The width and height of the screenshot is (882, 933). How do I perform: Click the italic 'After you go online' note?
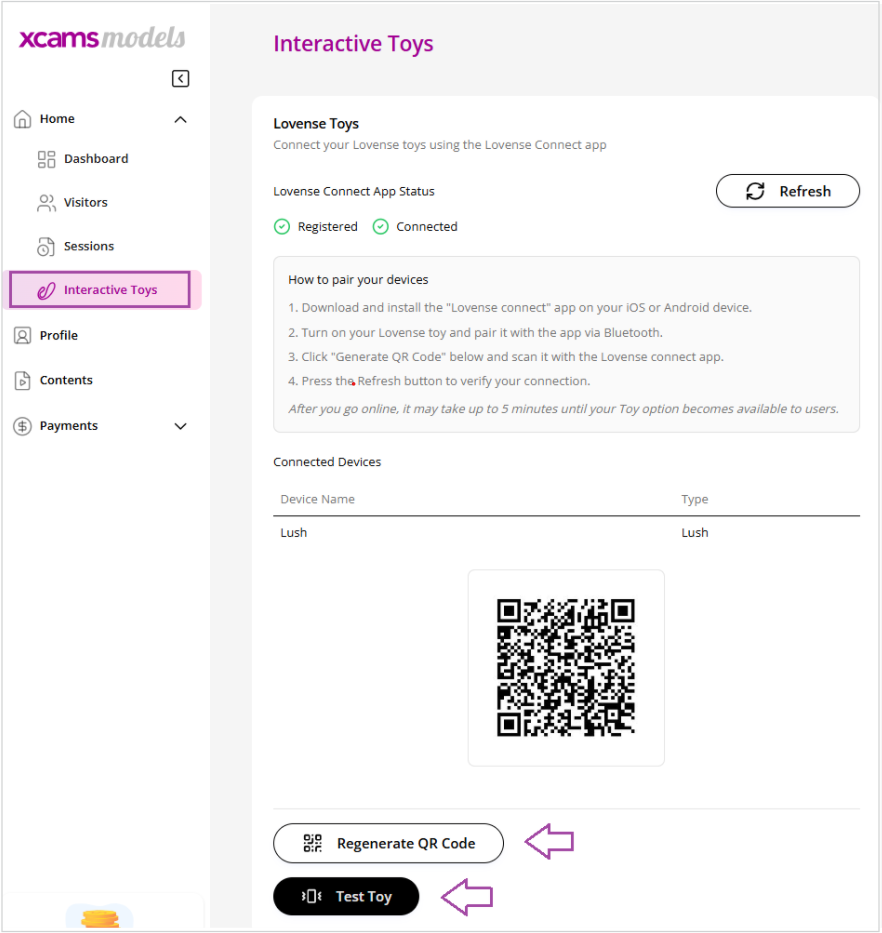coord(564,409)
